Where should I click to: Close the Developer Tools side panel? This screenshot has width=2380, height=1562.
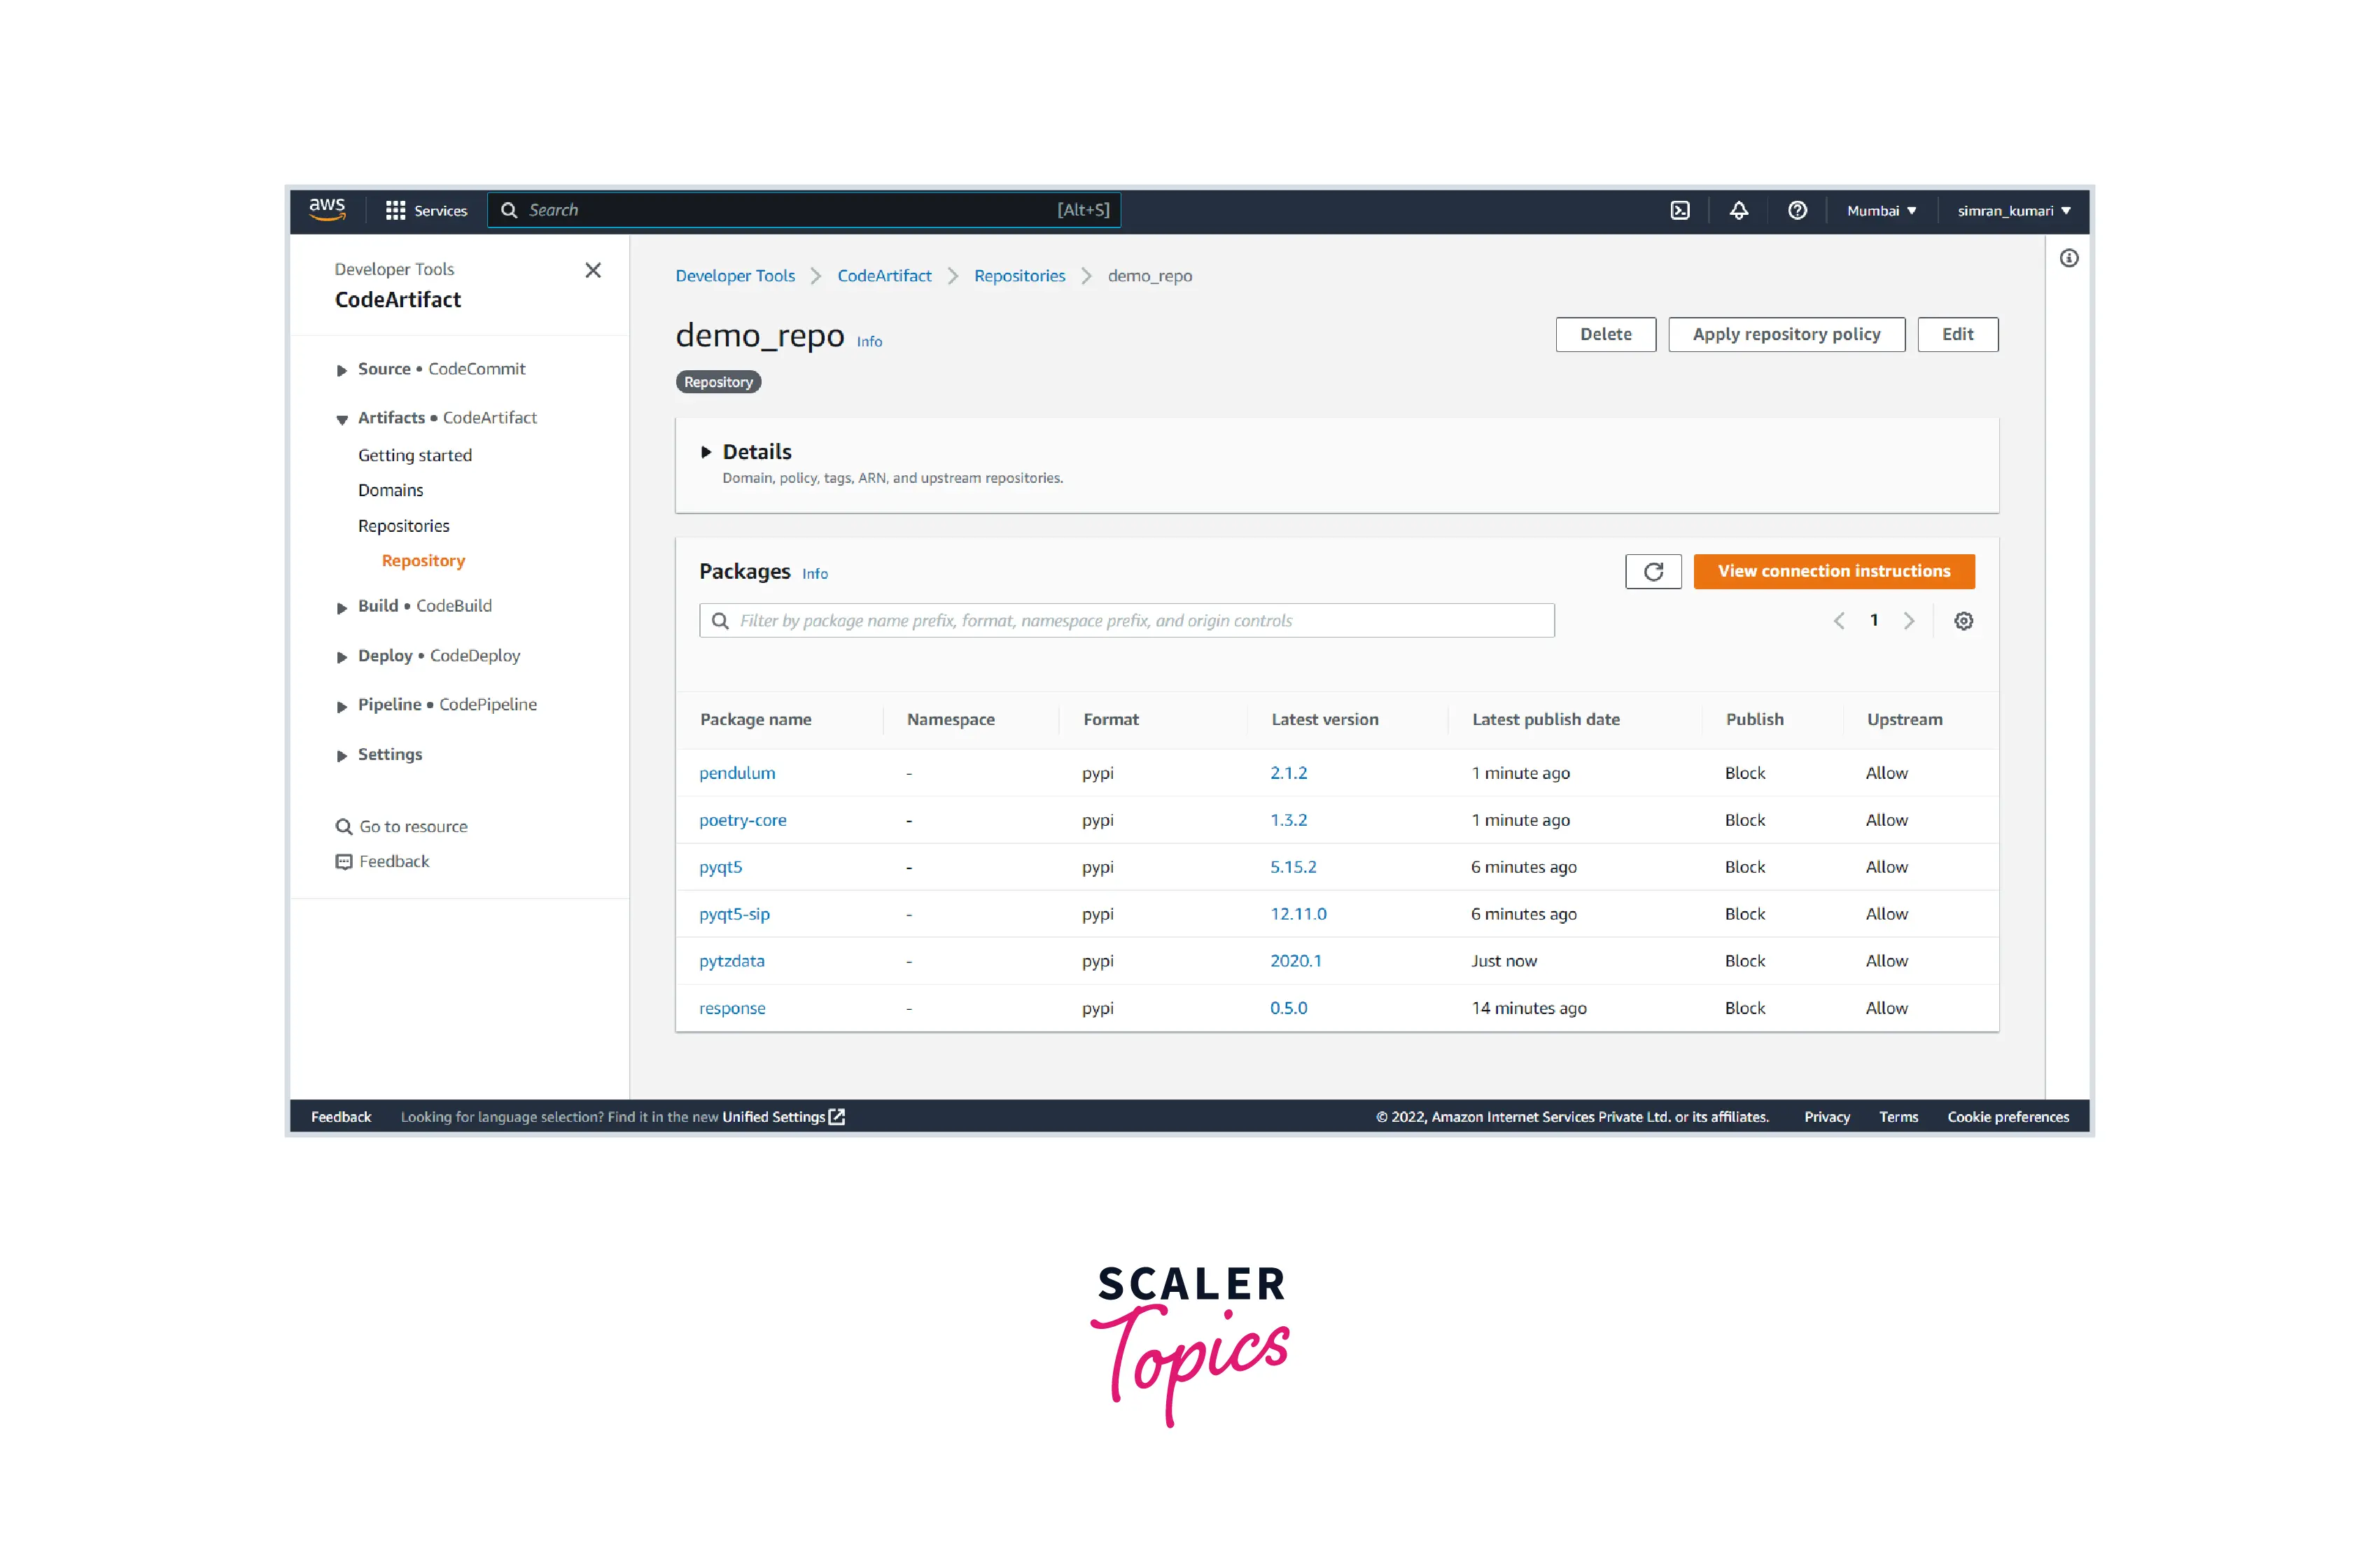(x=593, y=270)
